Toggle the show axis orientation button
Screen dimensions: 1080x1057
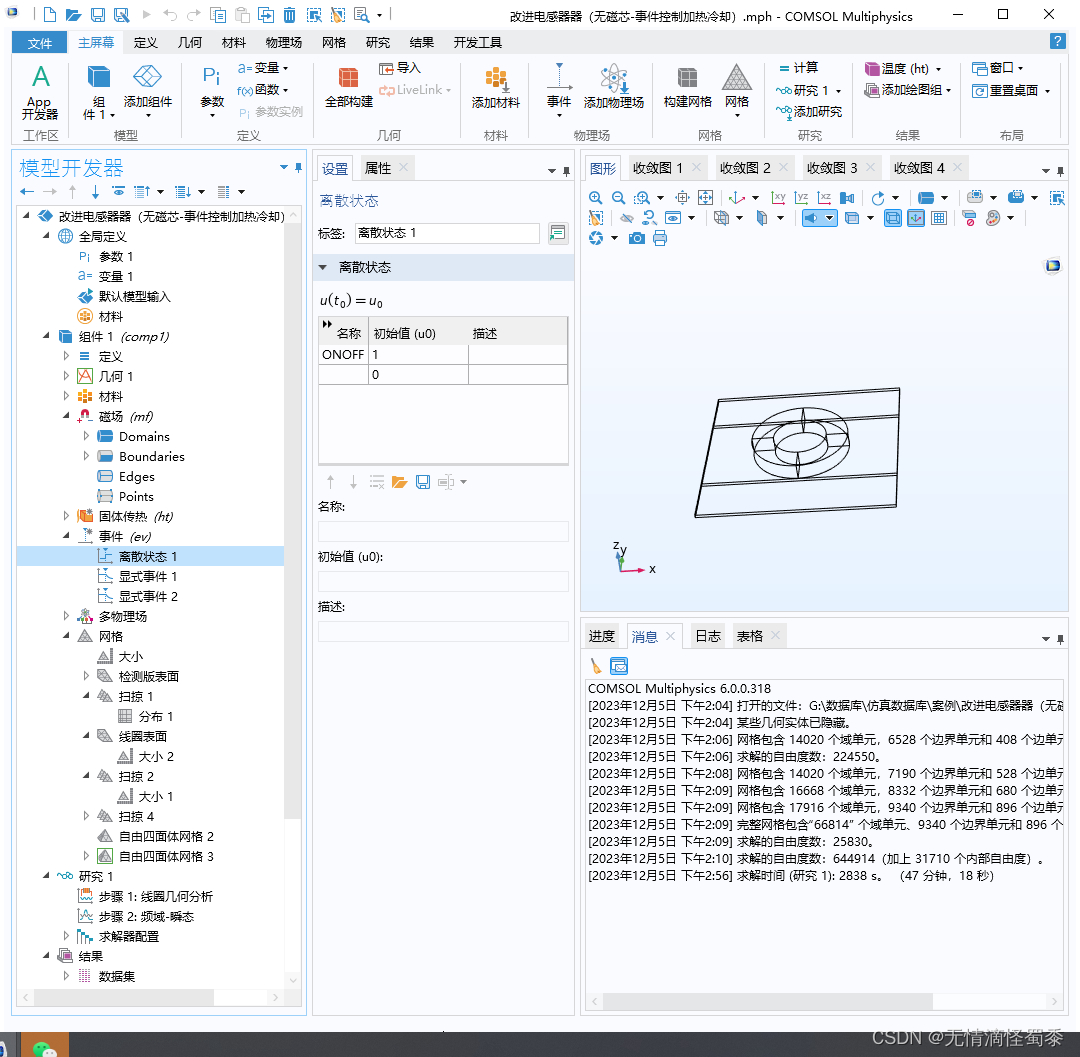pos(915,218)
